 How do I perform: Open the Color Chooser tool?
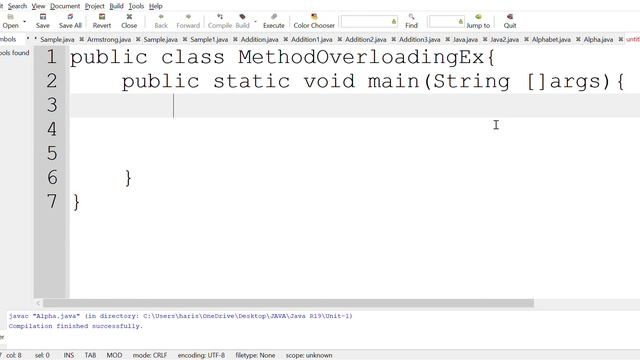coord(314,21)
